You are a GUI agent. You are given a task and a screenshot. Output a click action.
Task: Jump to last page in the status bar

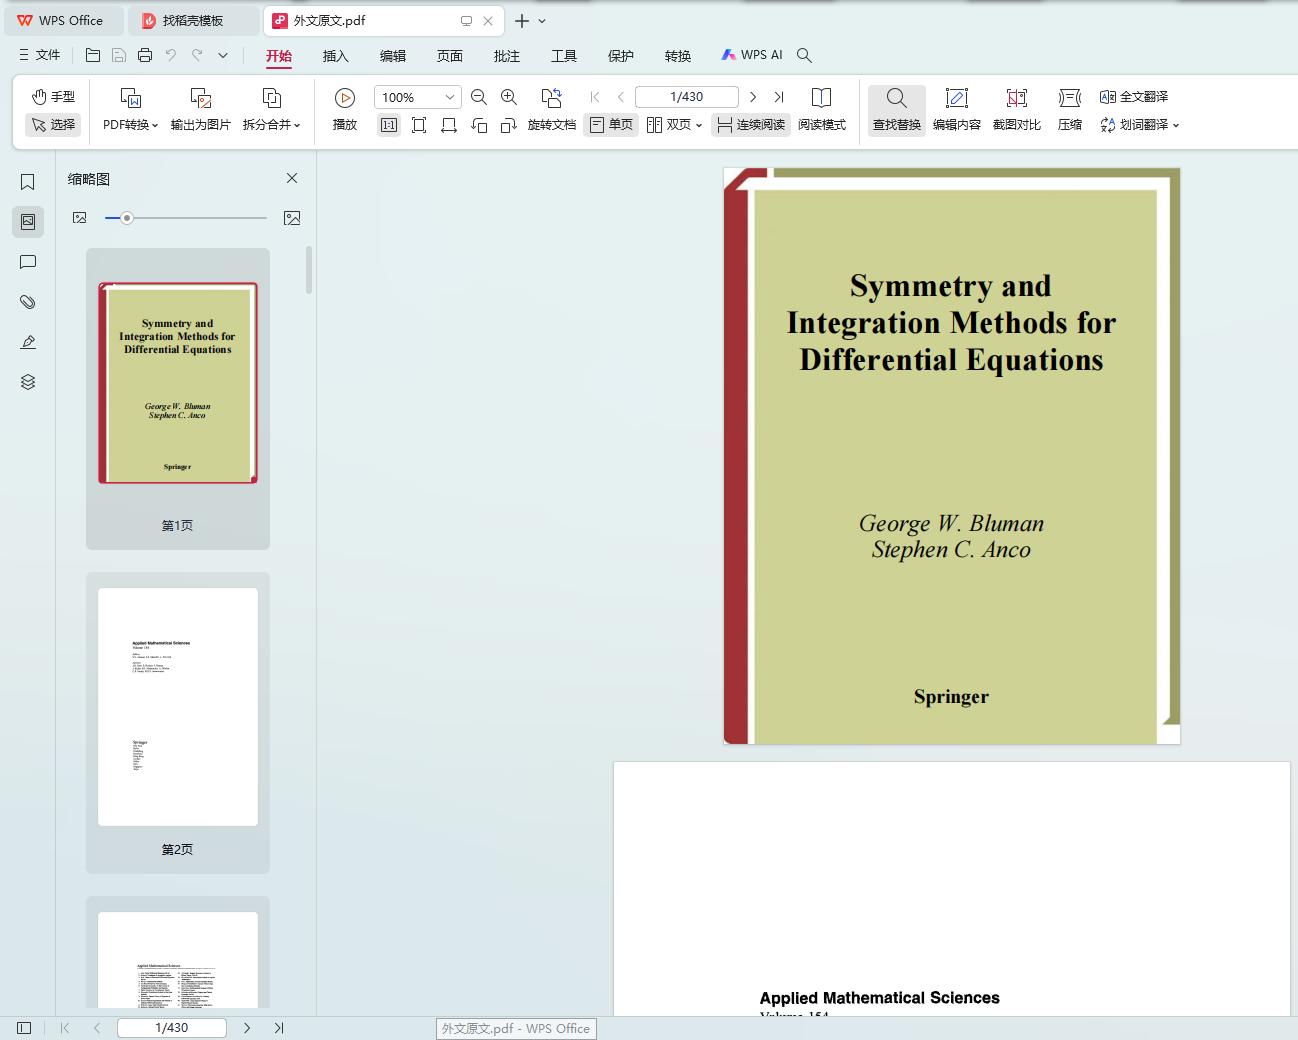tap(279, 1028)
